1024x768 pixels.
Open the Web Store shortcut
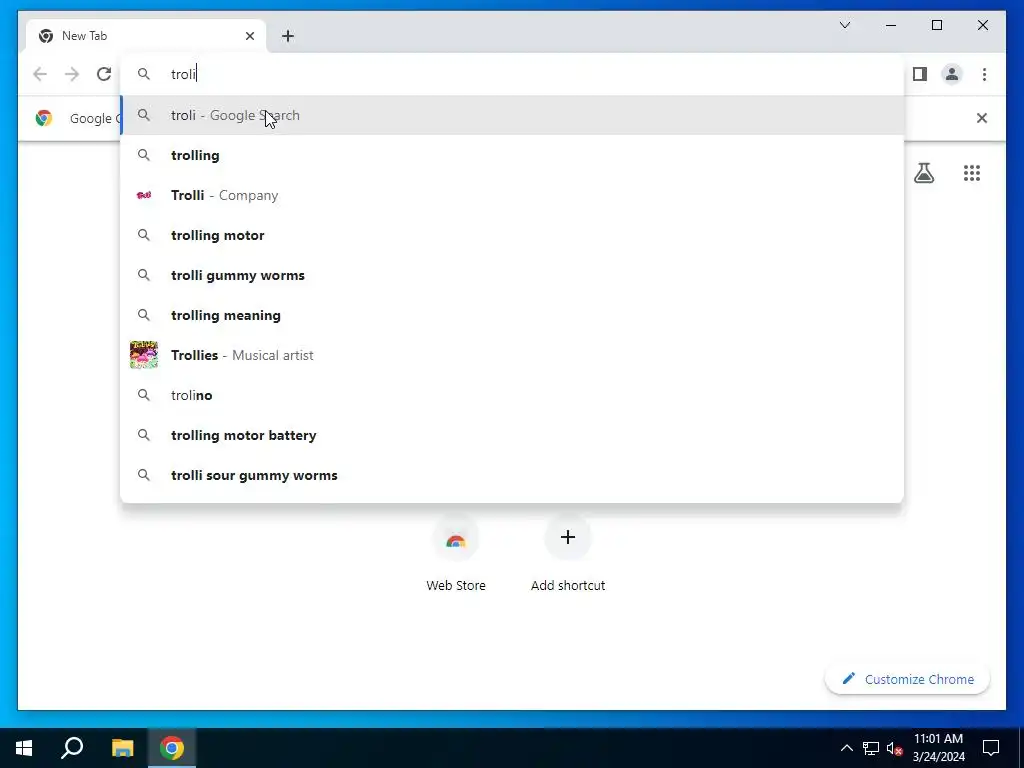click(x=456, y=554)
